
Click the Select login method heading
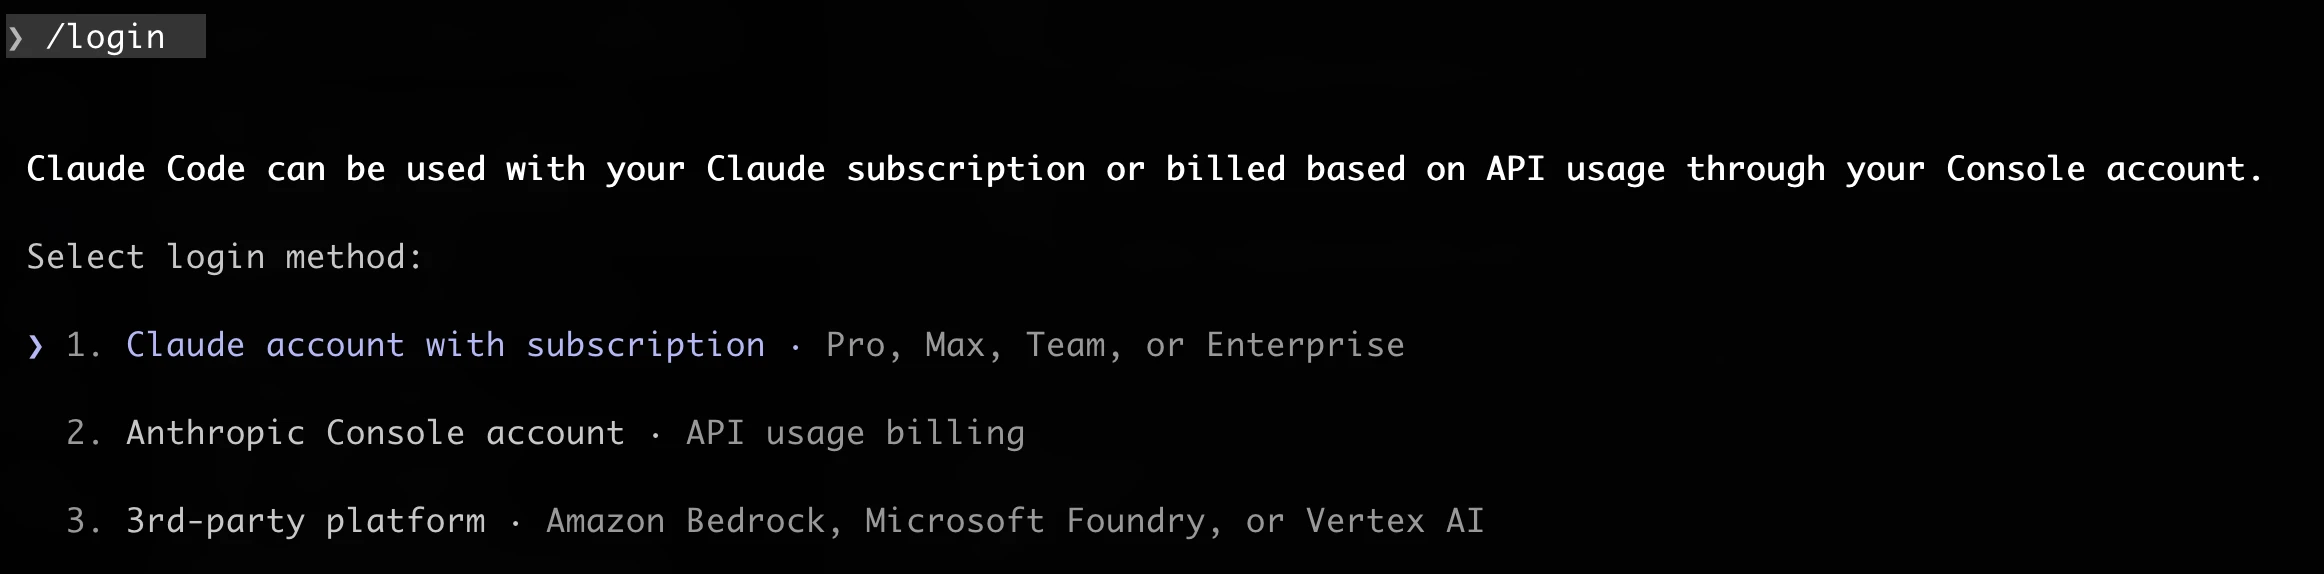pos(225,258)
